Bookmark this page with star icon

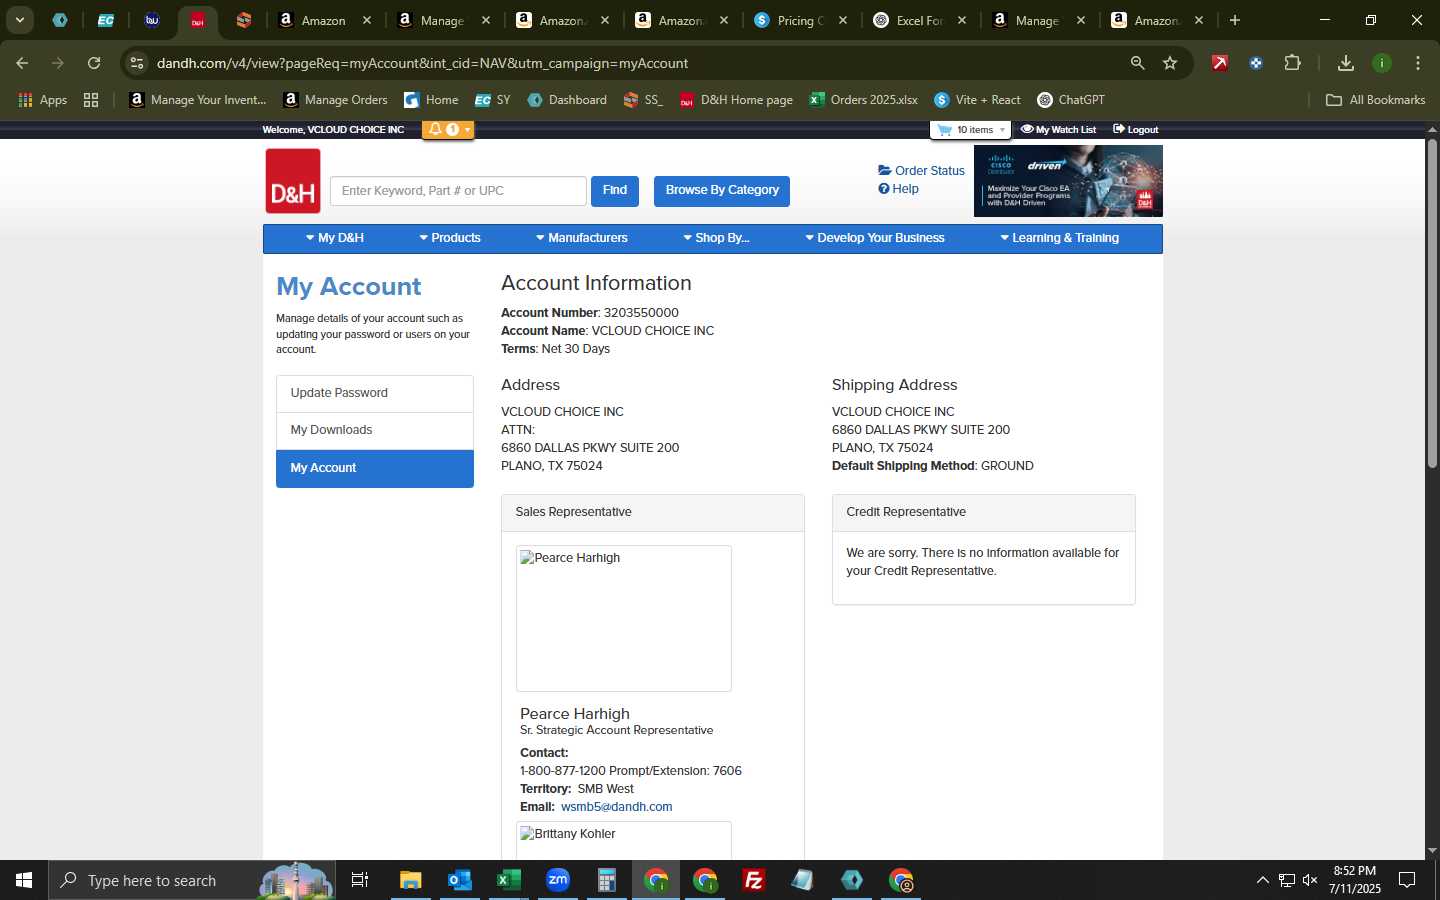click(1170, 63)
